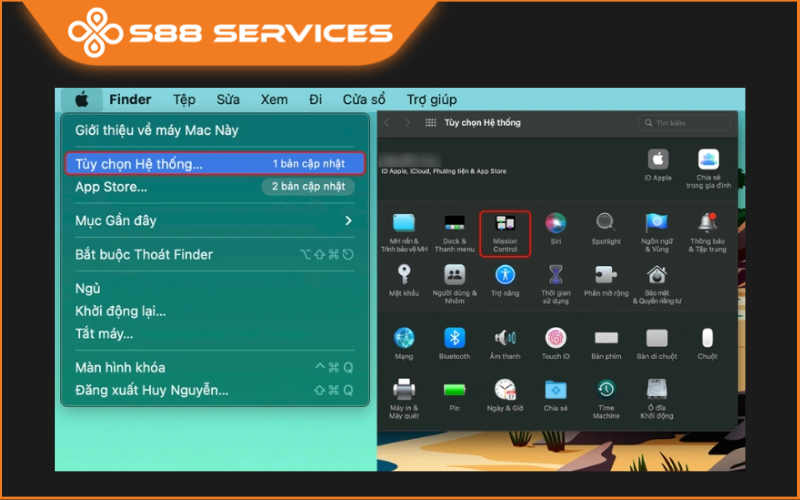Select Tắt máy… entry
Screen dimensions: 800x500
click(215, 334)
